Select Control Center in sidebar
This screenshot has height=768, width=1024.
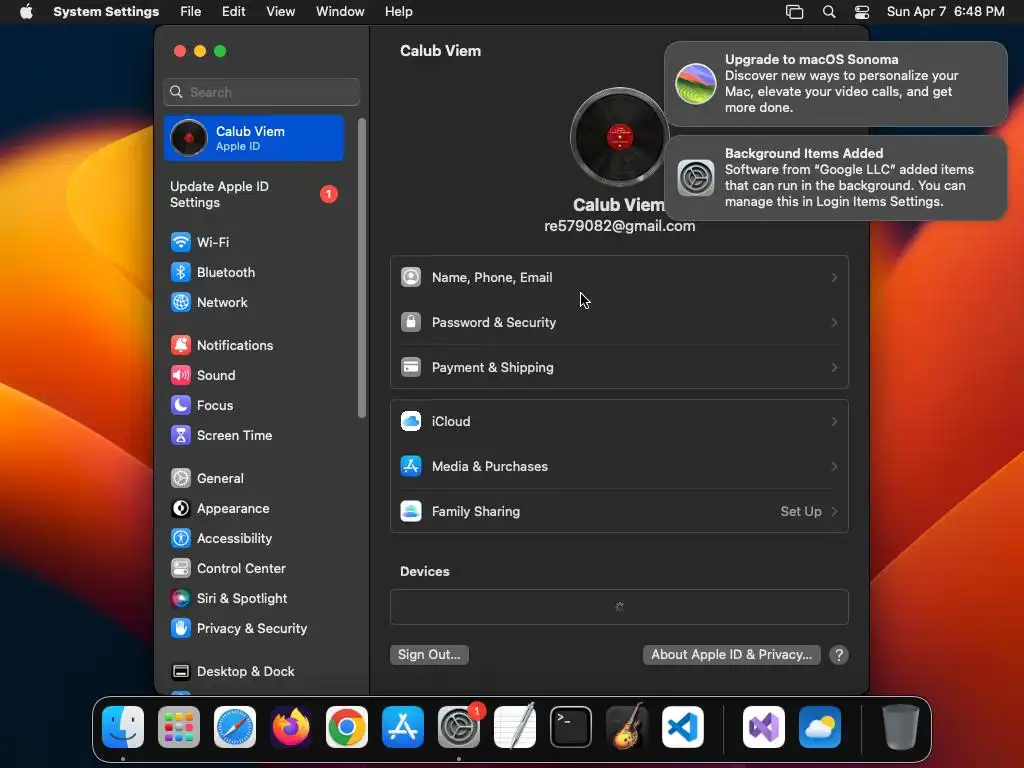coord(228,569)
